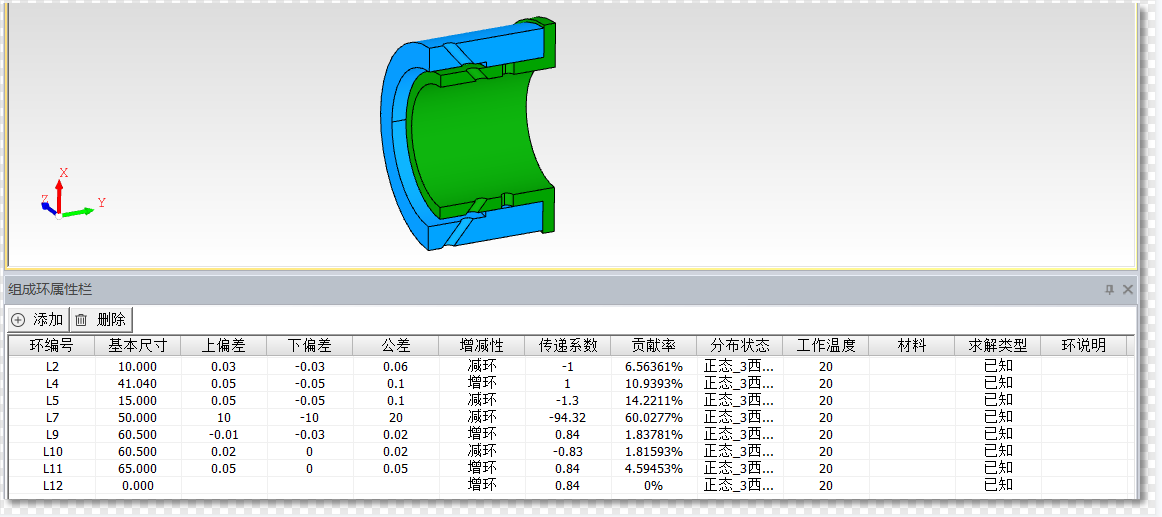
Task: Select row L7 by its ring number
Action: [x=52, y=417]
